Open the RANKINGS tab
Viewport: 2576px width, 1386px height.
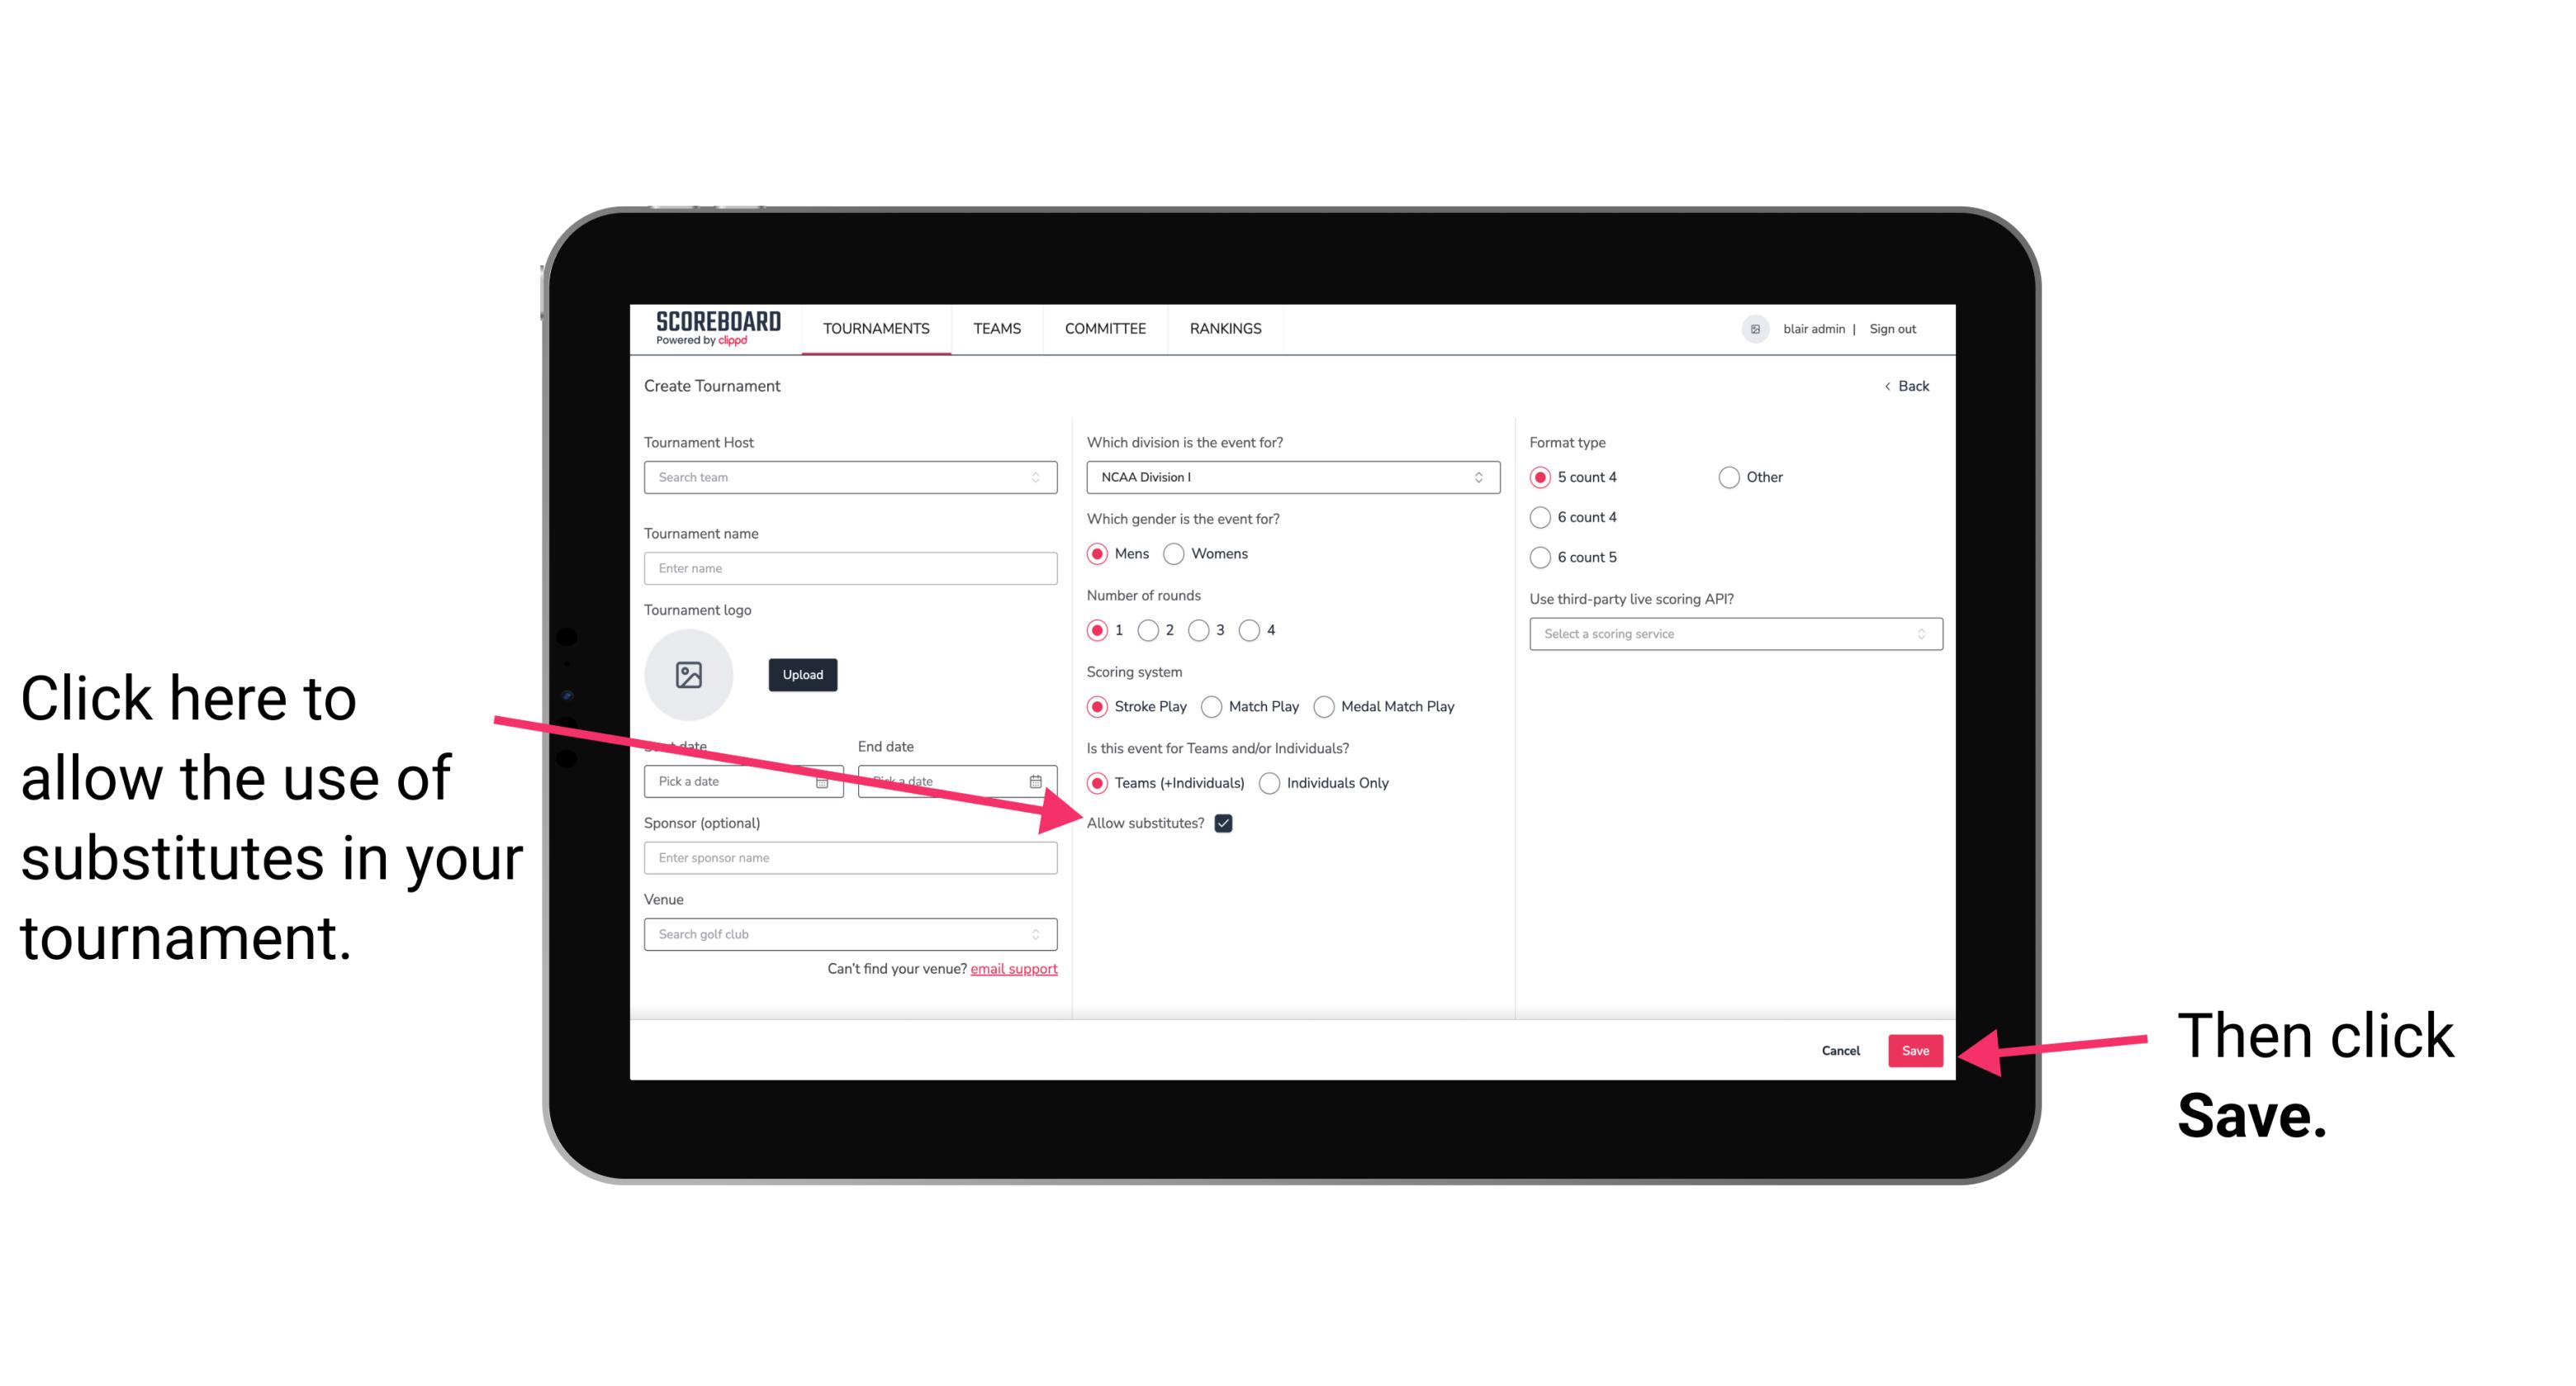[x=1223, y=328]
